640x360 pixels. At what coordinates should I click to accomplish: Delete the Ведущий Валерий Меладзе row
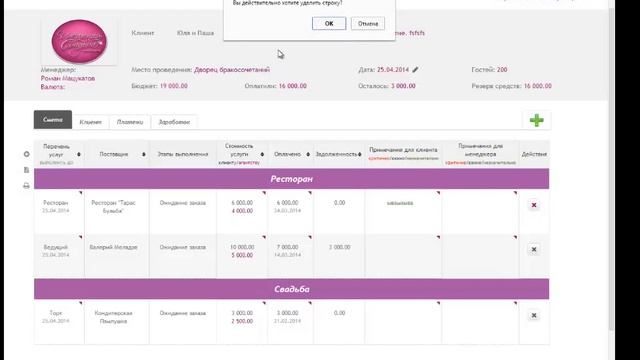(533, 249)
